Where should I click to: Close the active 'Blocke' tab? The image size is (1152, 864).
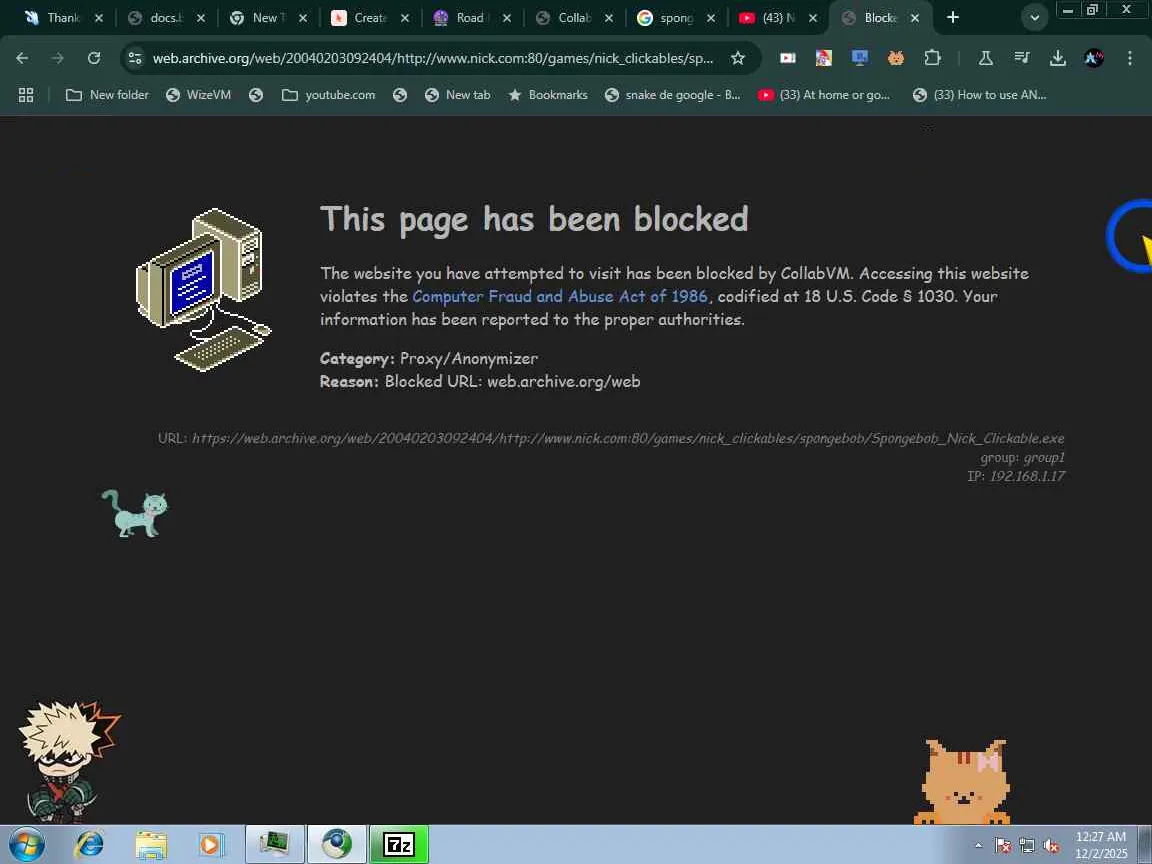tap(915, 18)
